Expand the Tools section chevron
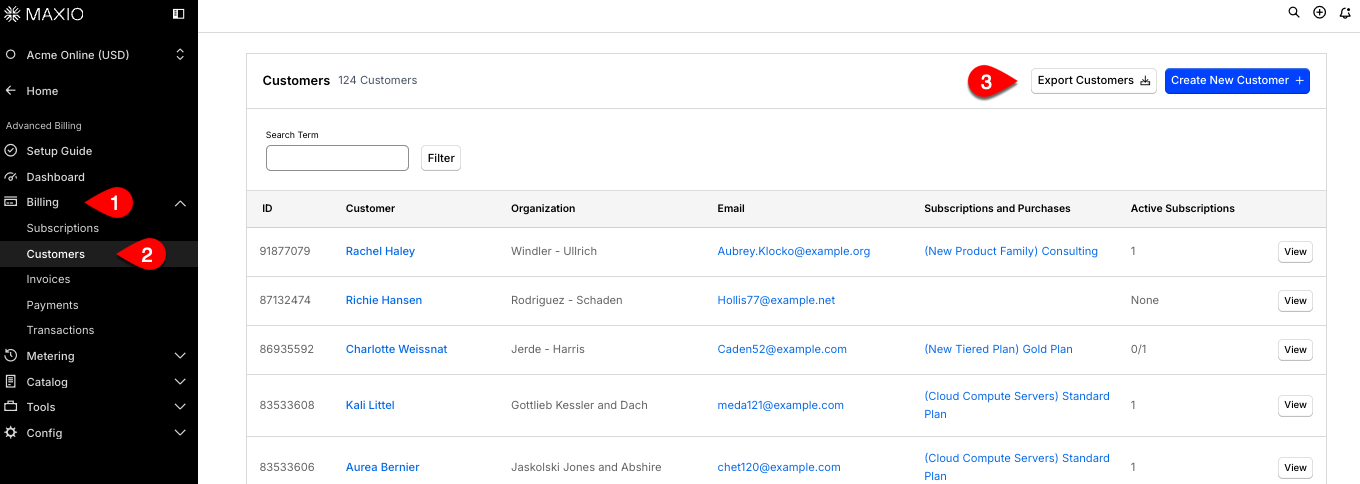This screenshot has width=1360, height=484. (180, 407)
